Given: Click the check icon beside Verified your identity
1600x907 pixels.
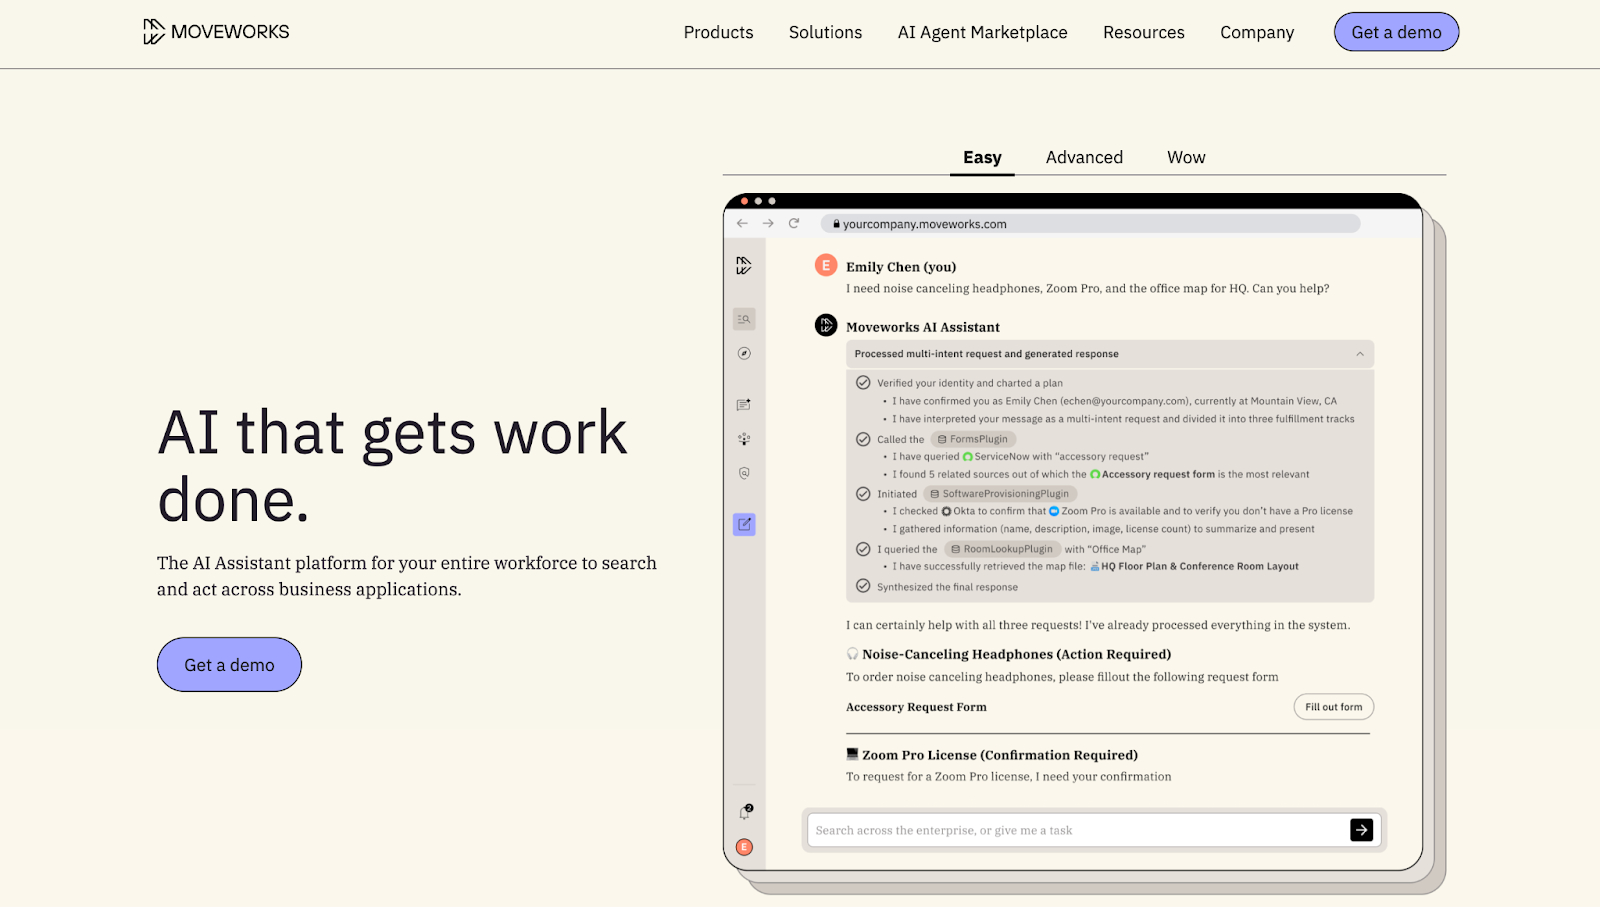Looking at the screenshot, I should click(863, 382).
